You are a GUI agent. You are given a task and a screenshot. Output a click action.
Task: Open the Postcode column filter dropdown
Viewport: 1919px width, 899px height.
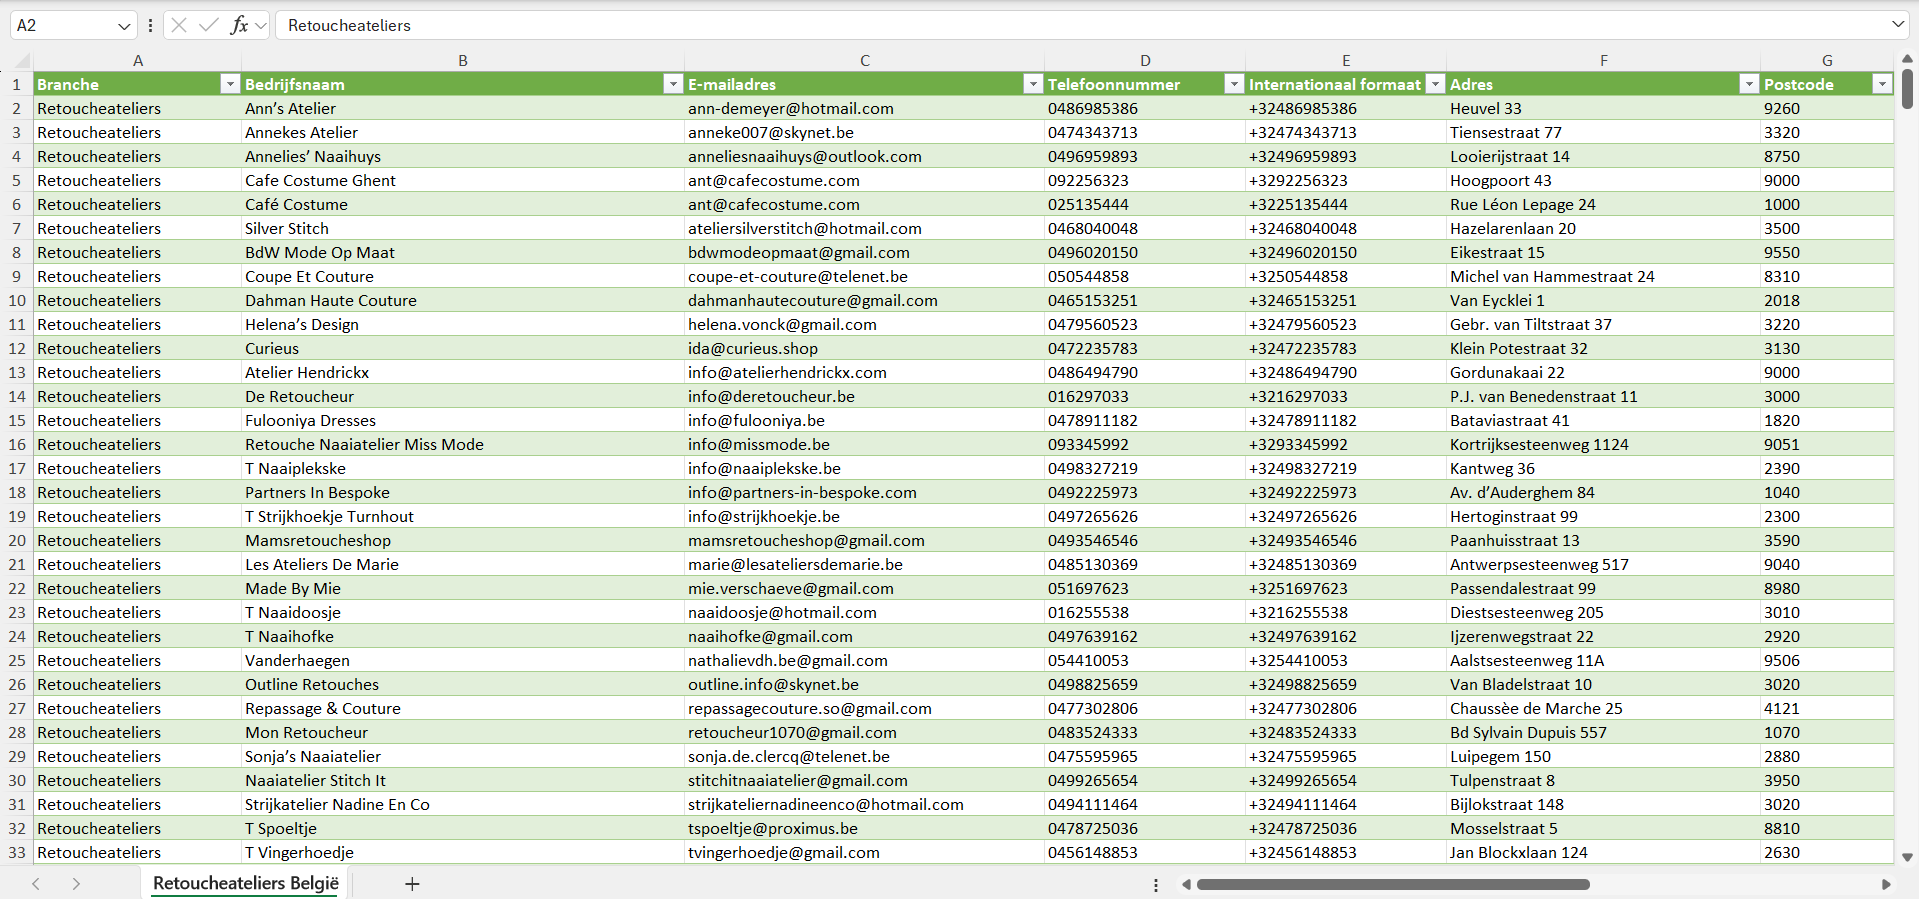point(1882,85)
